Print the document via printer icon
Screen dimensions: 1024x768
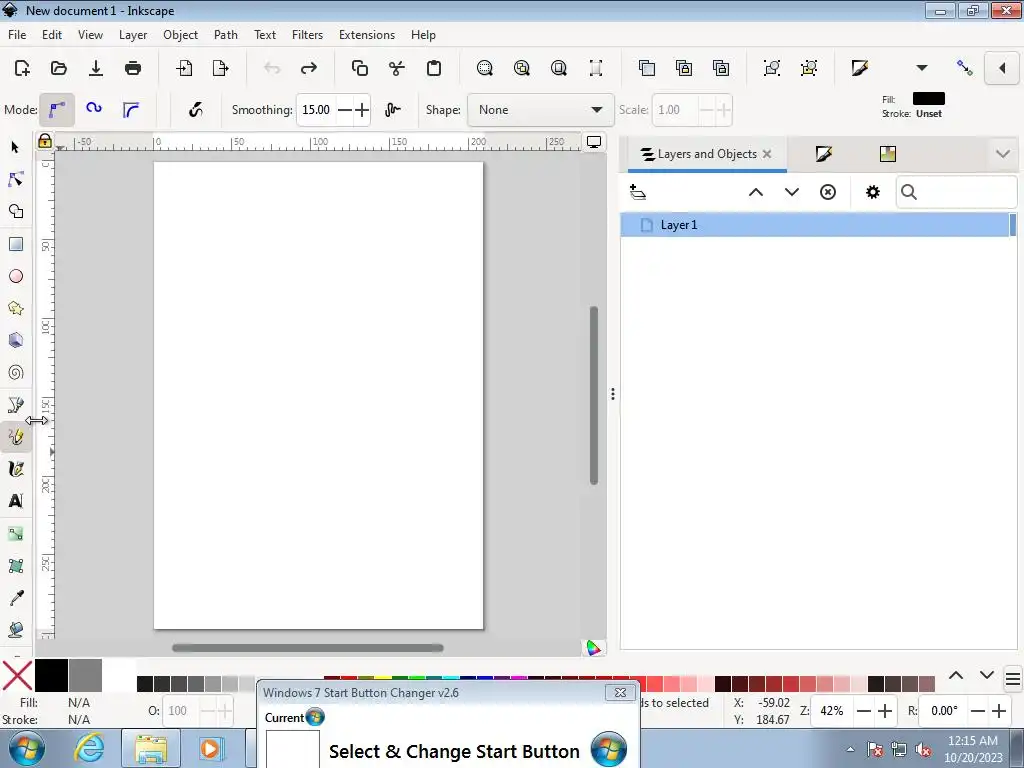133,68
